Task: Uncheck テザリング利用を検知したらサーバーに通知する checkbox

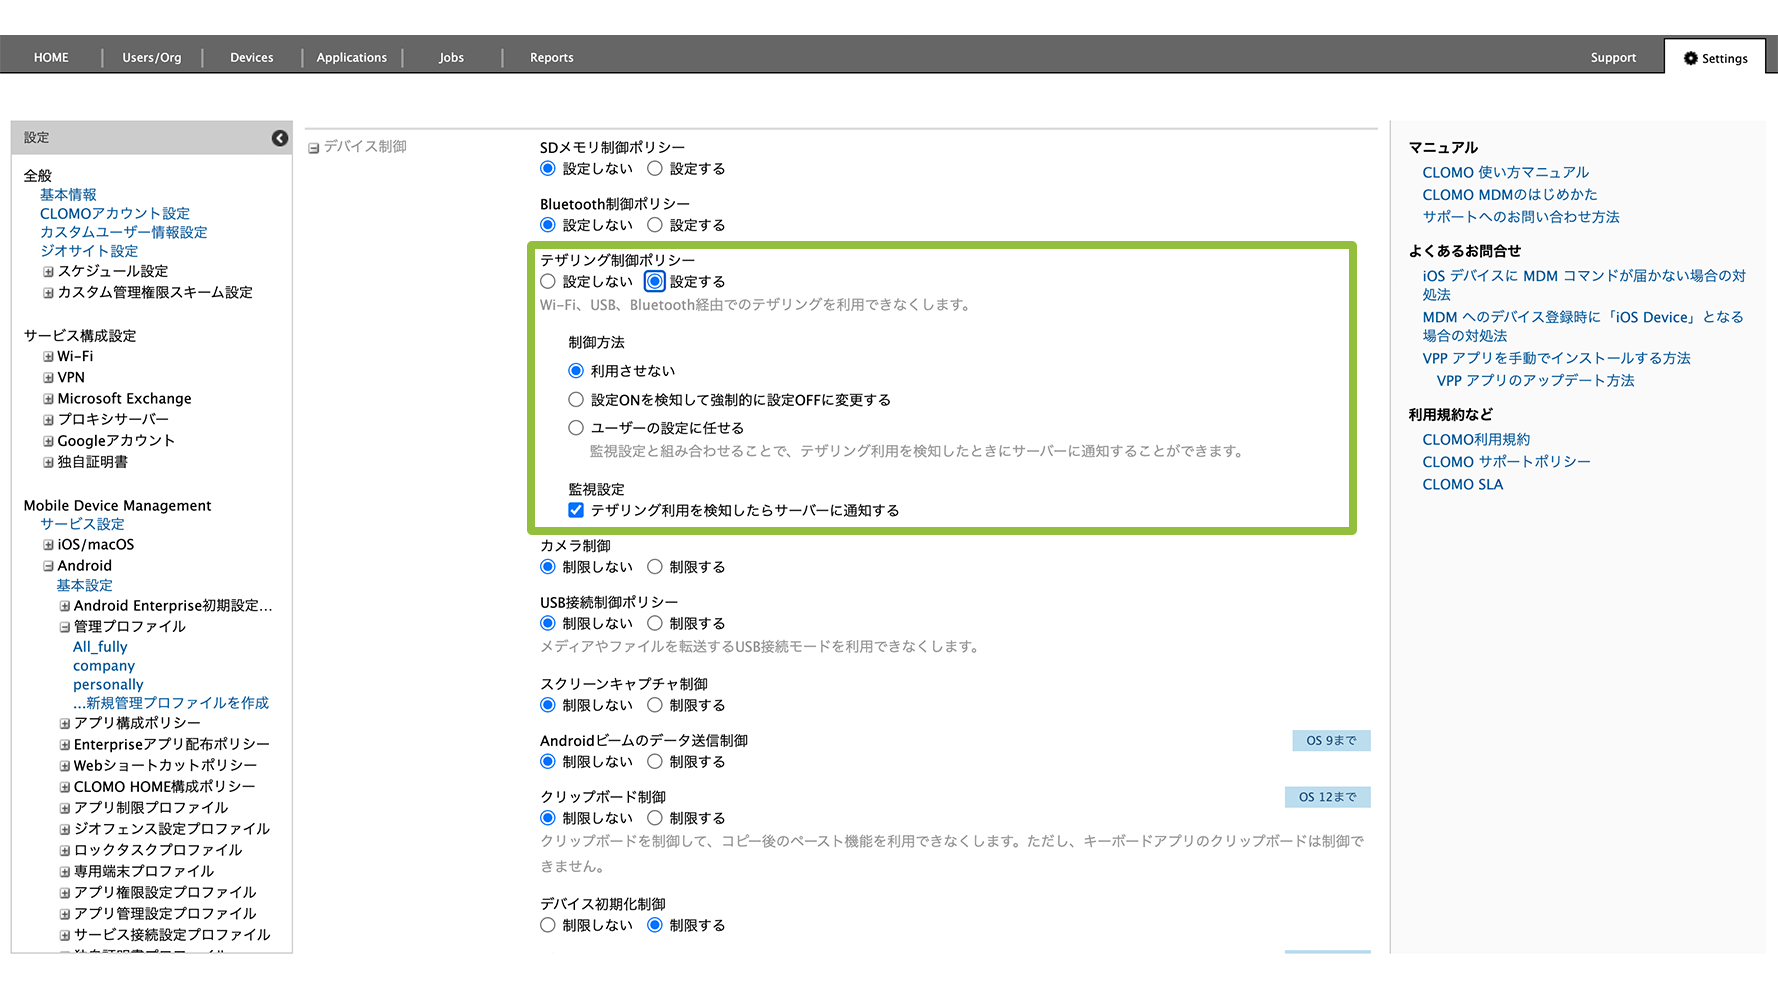Action: [576, 510]
